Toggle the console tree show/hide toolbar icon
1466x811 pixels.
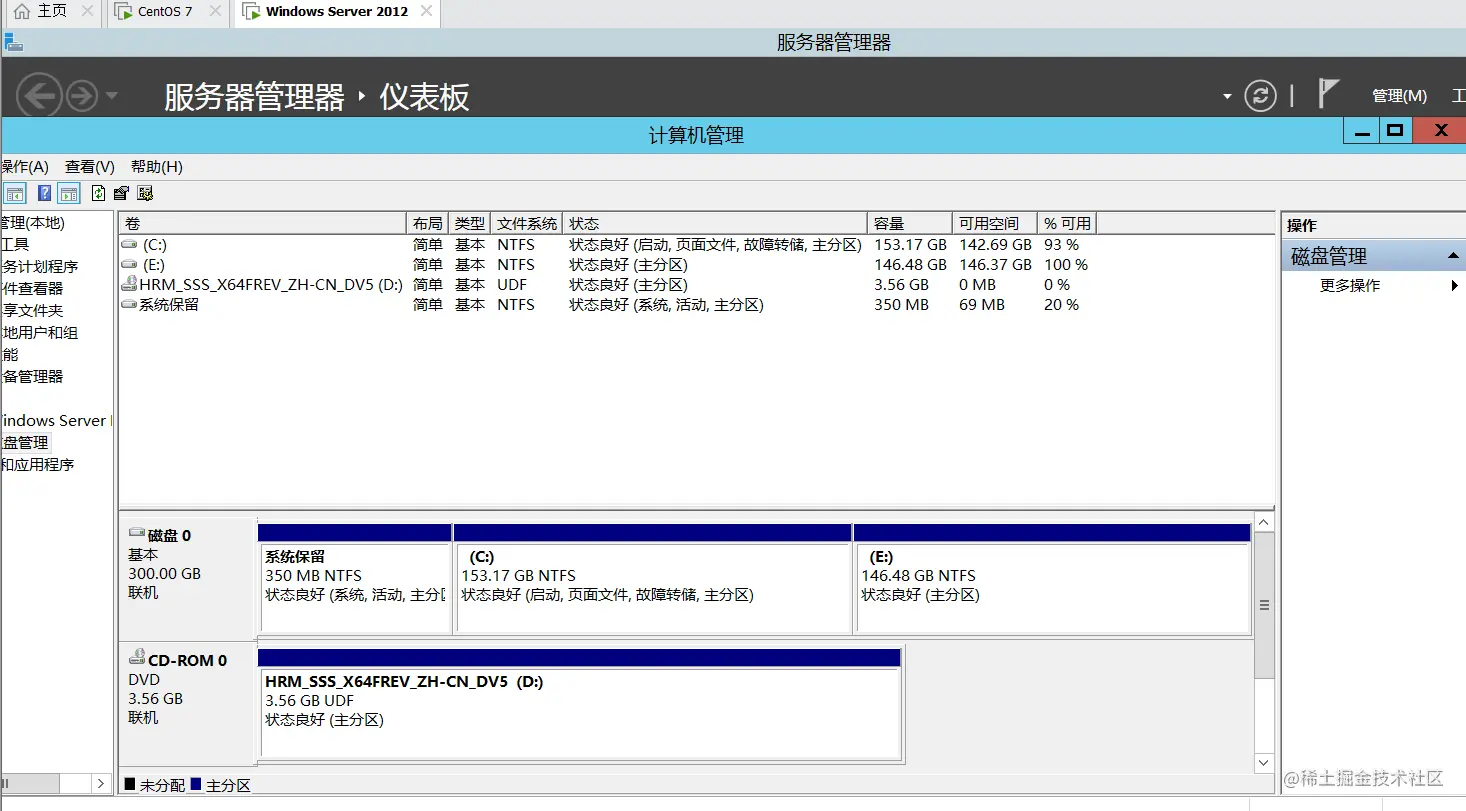tap(14, 193)
